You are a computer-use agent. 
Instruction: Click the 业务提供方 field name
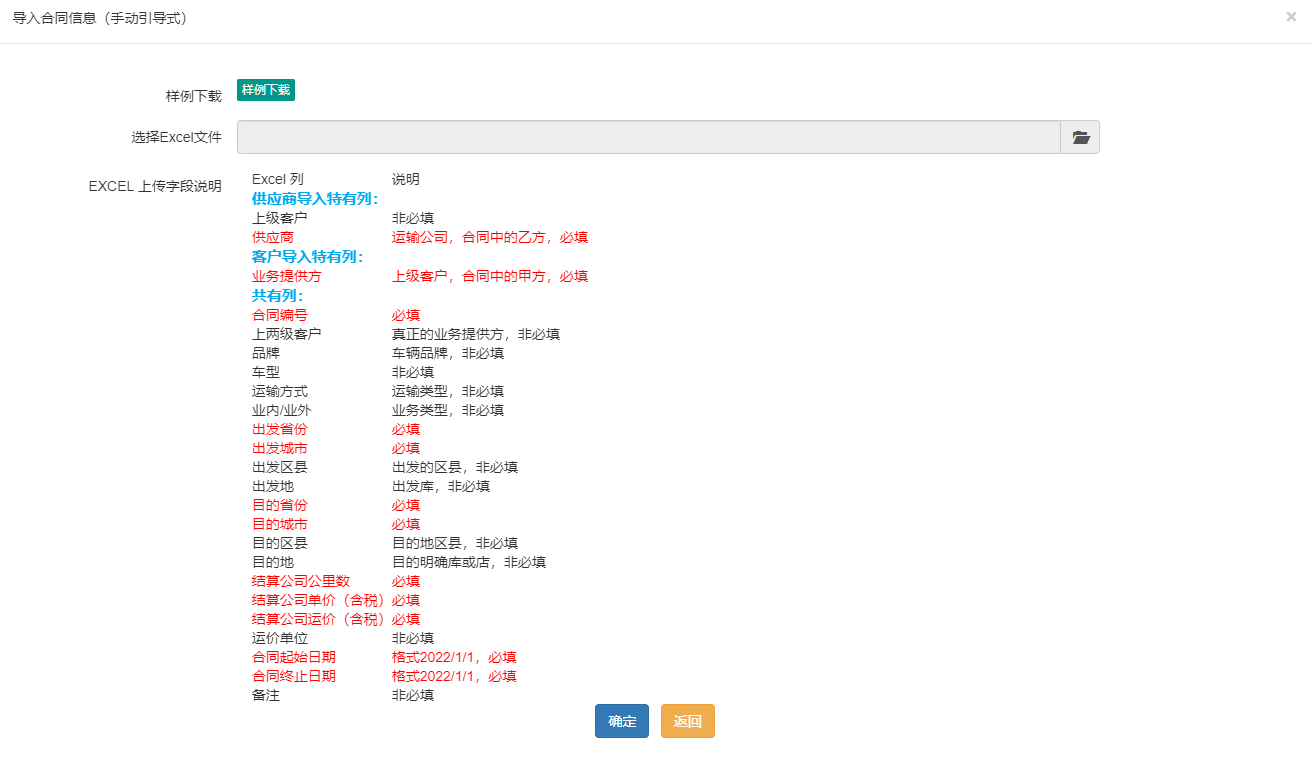coord(287,276)
